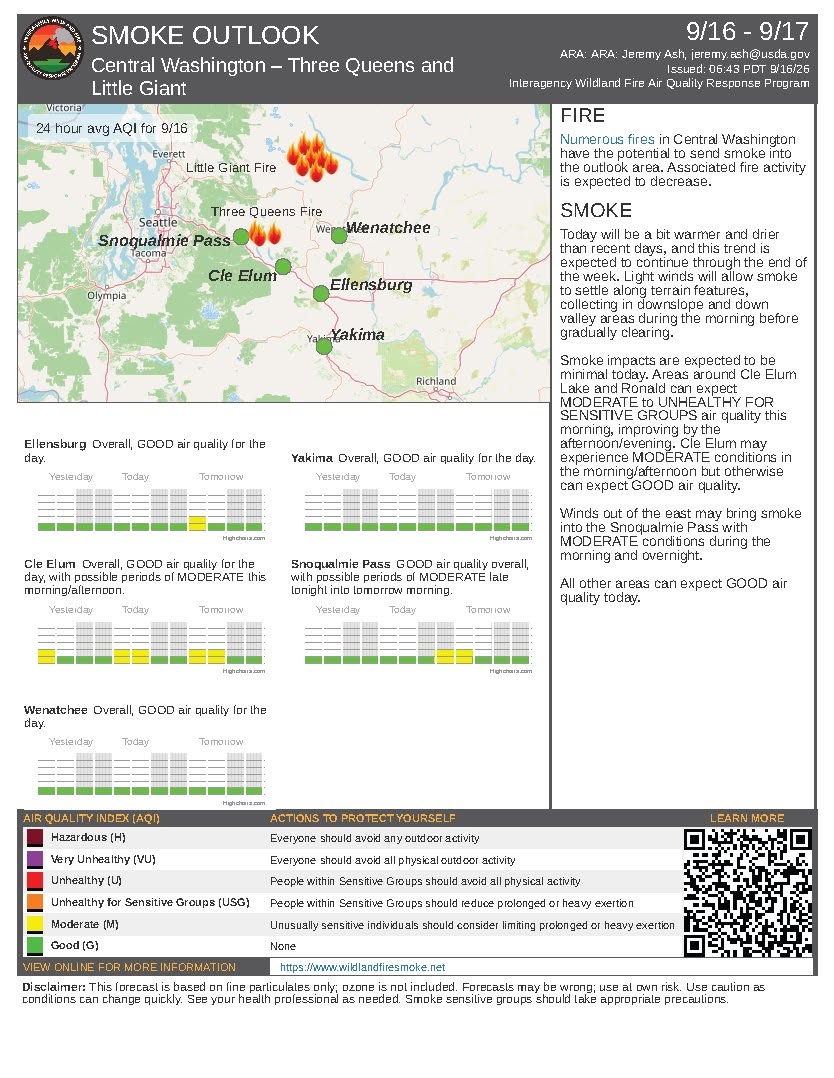This screenshot has width=834, height=1078.
Task: Click 'Everyone should avoid any outdoor activity'
Action: click(x=375, y=839)
